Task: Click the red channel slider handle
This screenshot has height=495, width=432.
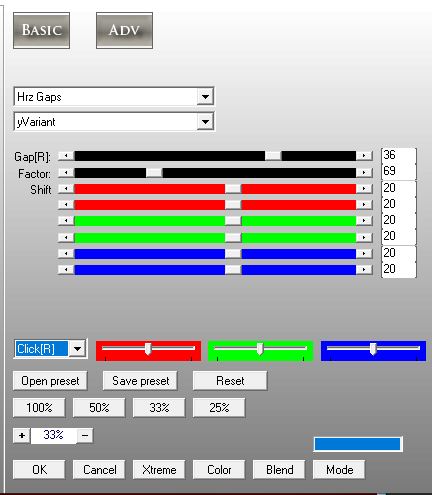Action: pyautogui.click(x=148, y=349)
